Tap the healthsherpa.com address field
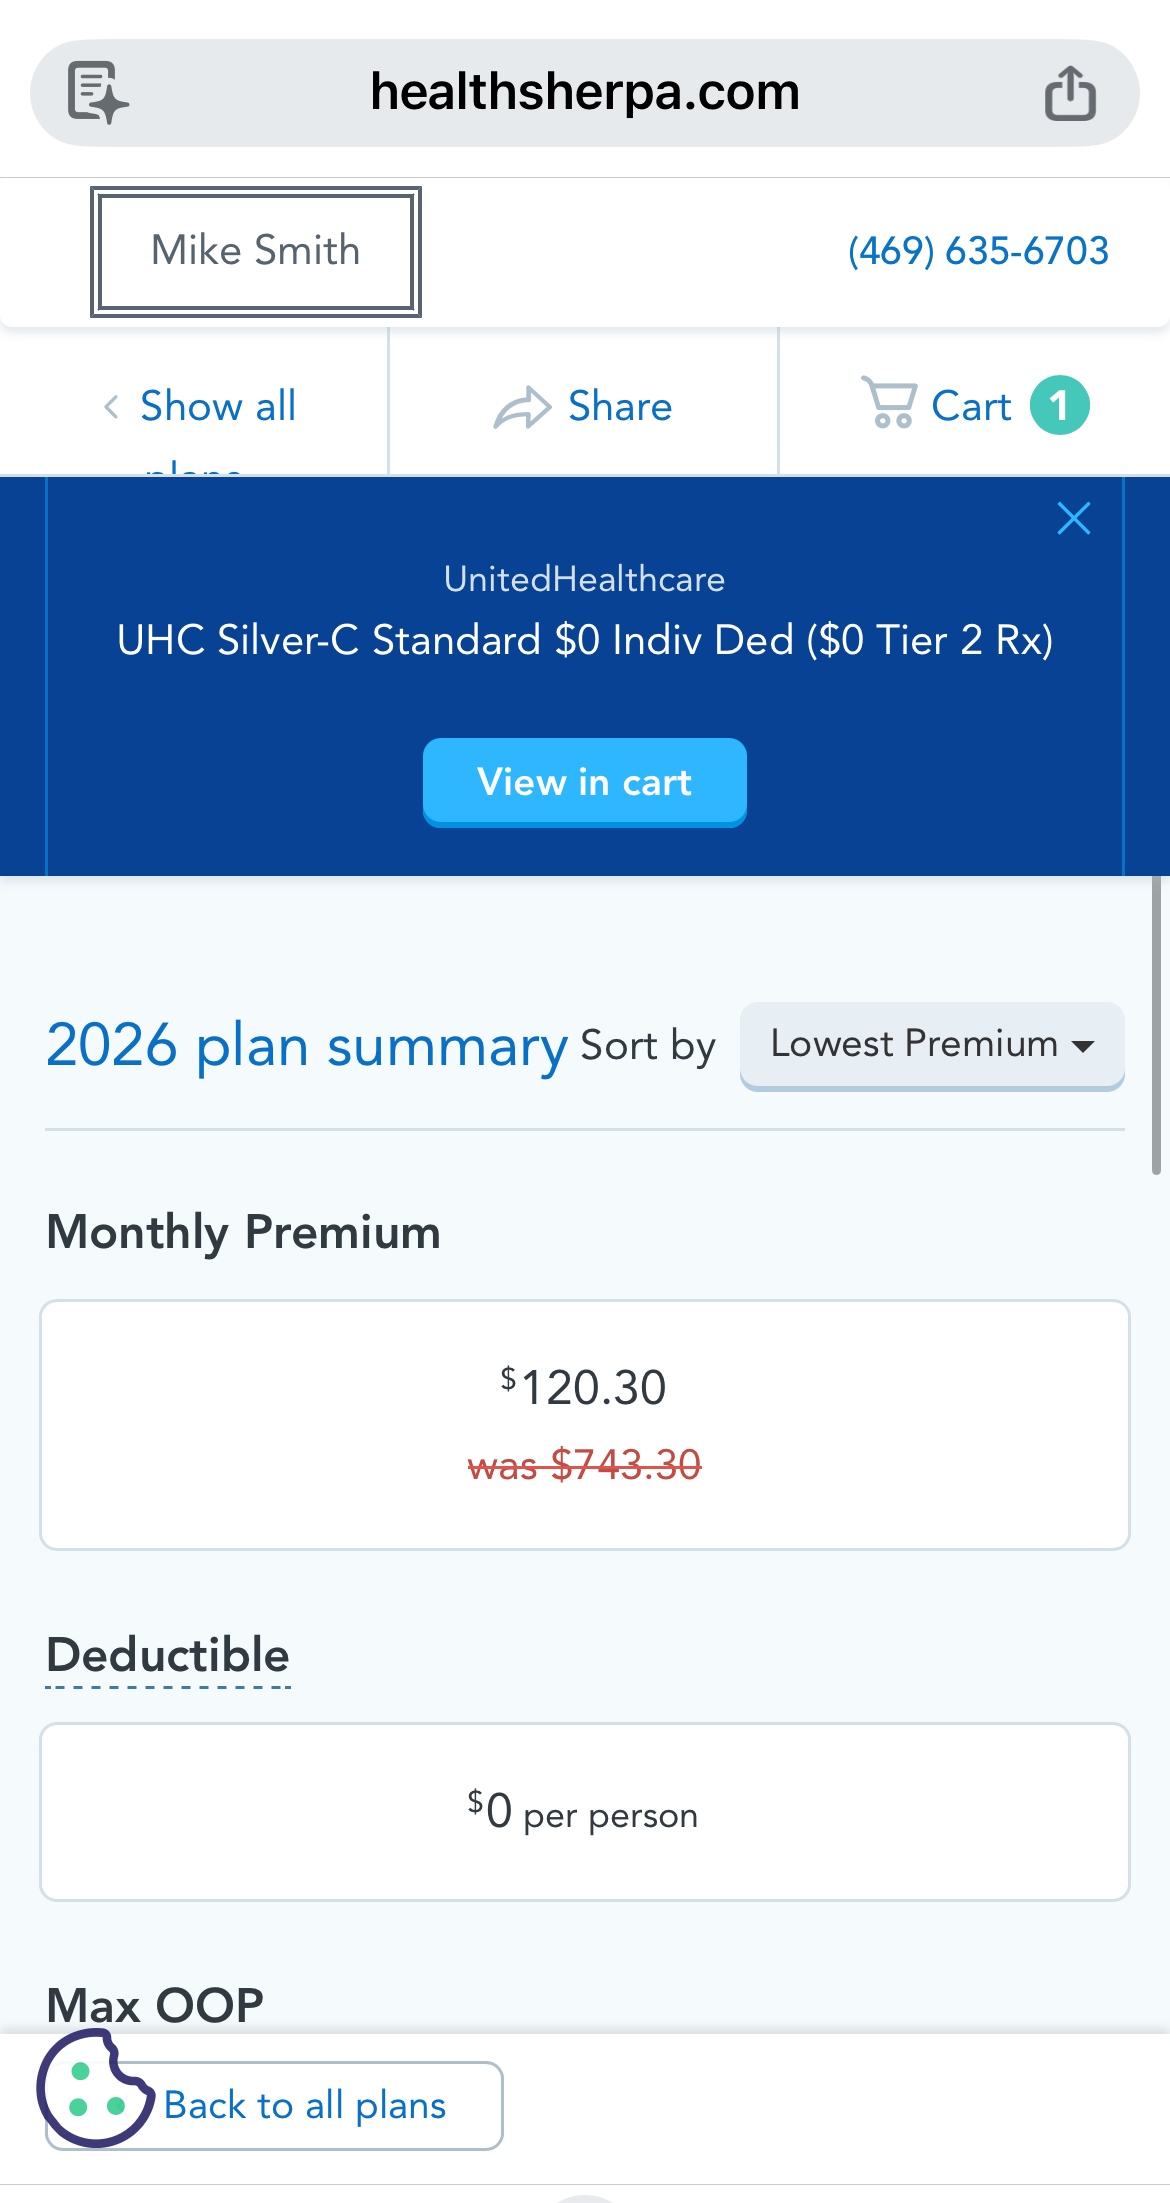Screen dimensions: 1170x2203 click(x=585, y=93)
